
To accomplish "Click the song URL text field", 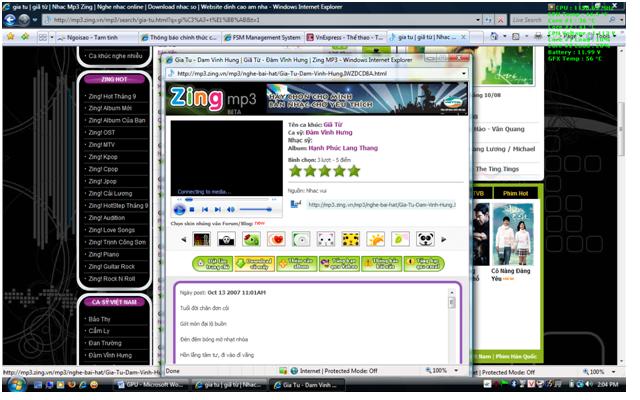I will 380,204.
